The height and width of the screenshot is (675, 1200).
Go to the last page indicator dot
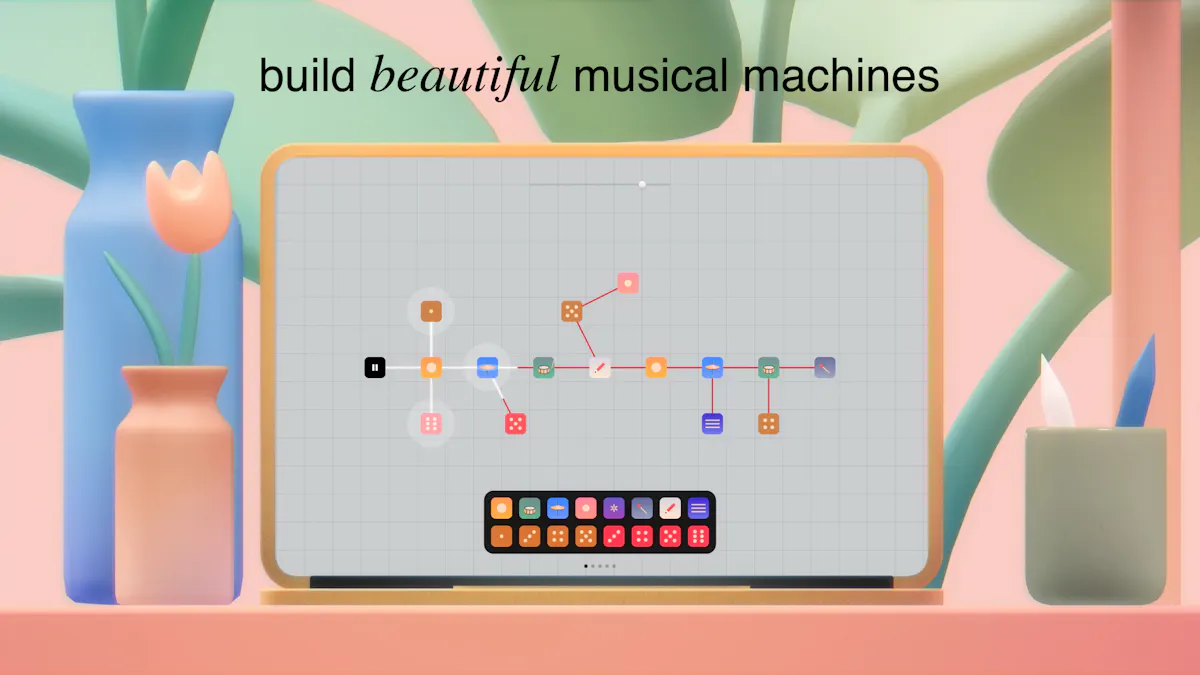click(614, 566)
